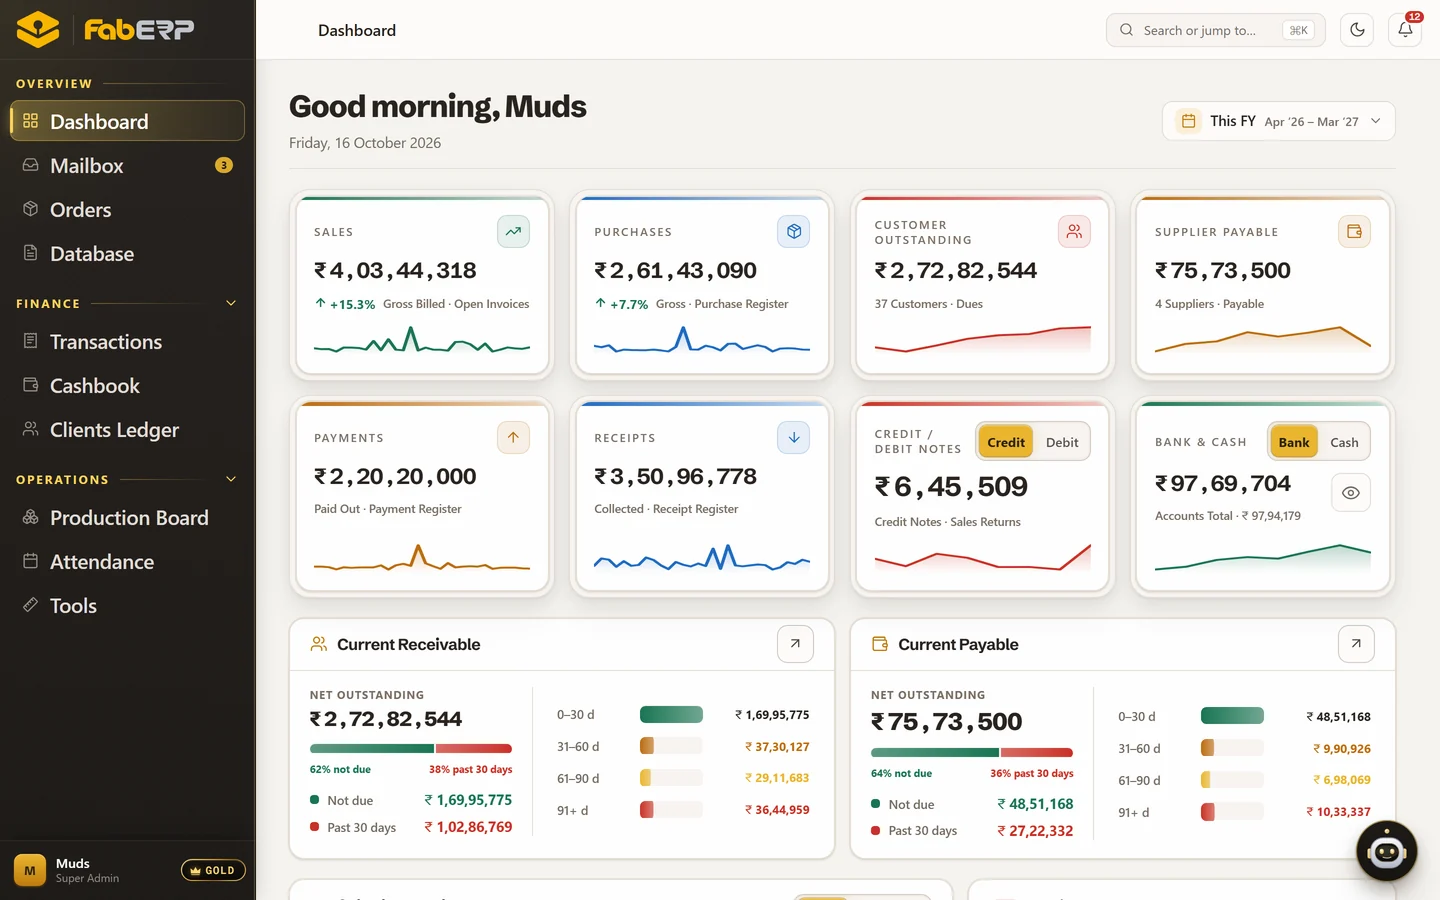Go to Dashboard in sidebar
1440x900 pixels.
[127, 121]
